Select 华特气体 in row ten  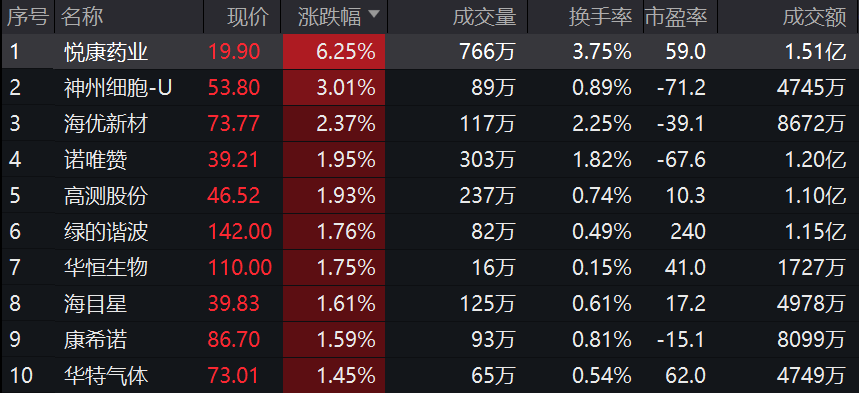click(105, 376)
